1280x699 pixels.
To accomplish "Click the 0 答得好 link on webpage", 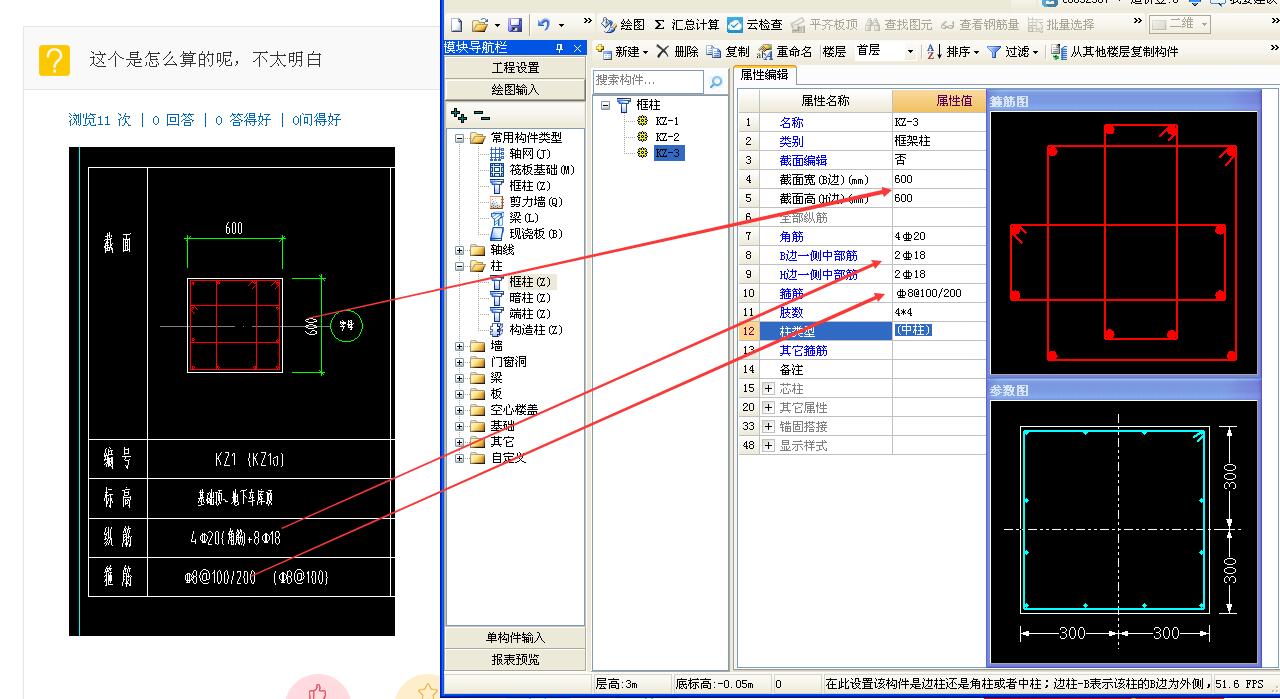I will (243, 119).
